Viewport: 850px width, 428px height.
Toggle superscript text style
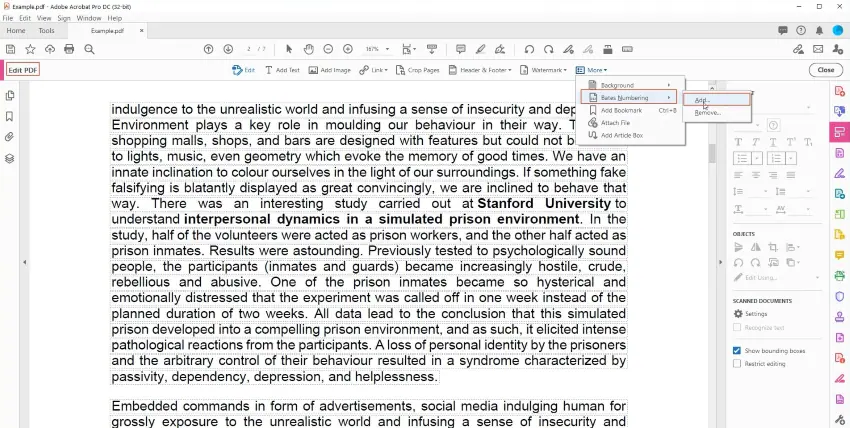[791, 142]
